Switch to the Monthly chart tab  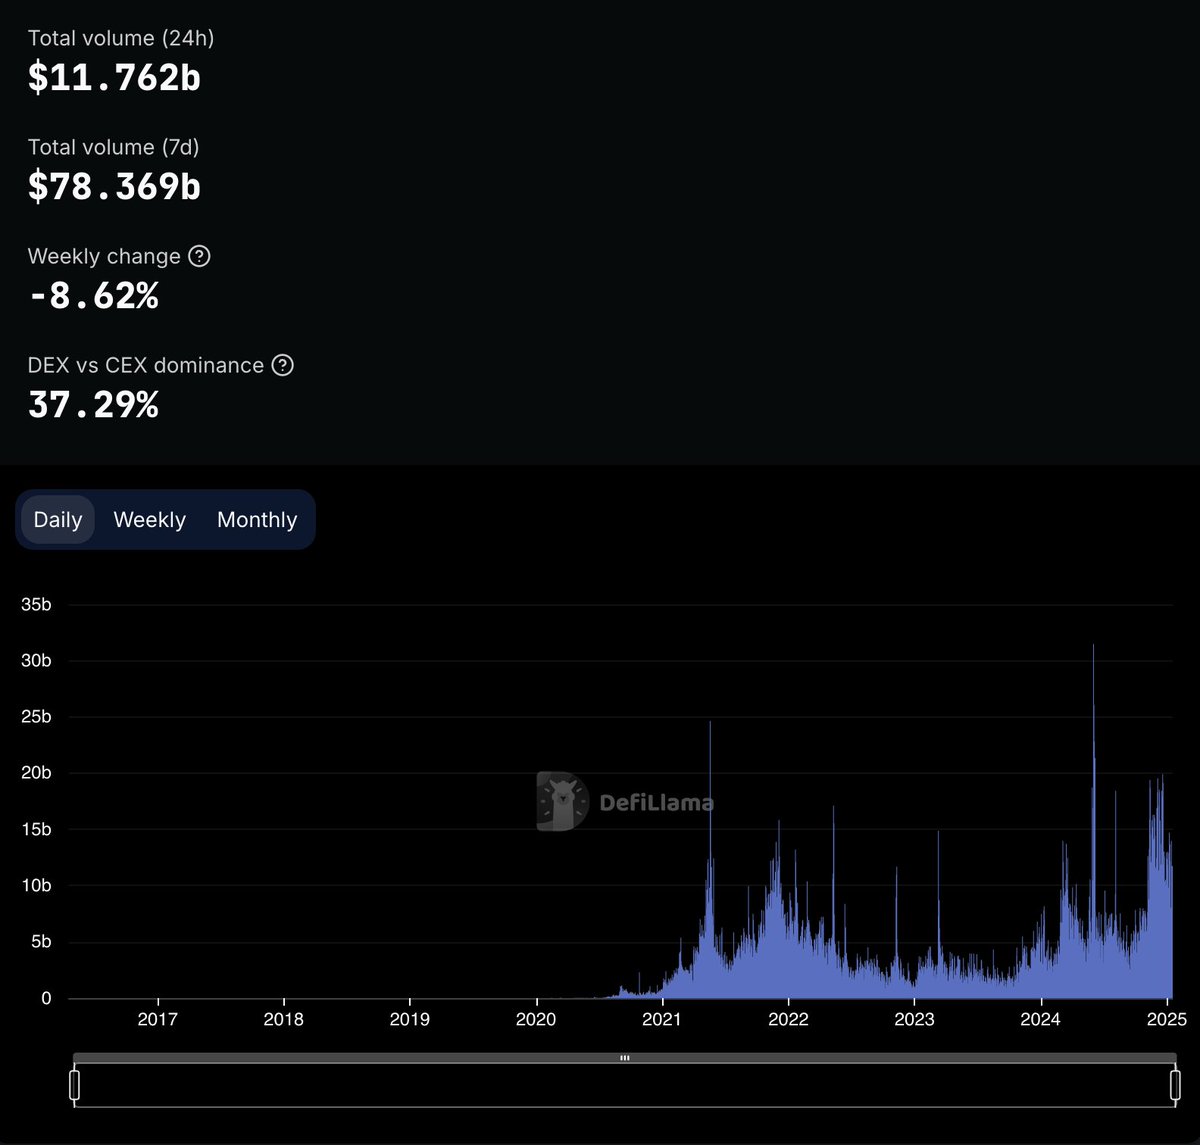coord(257,520)
